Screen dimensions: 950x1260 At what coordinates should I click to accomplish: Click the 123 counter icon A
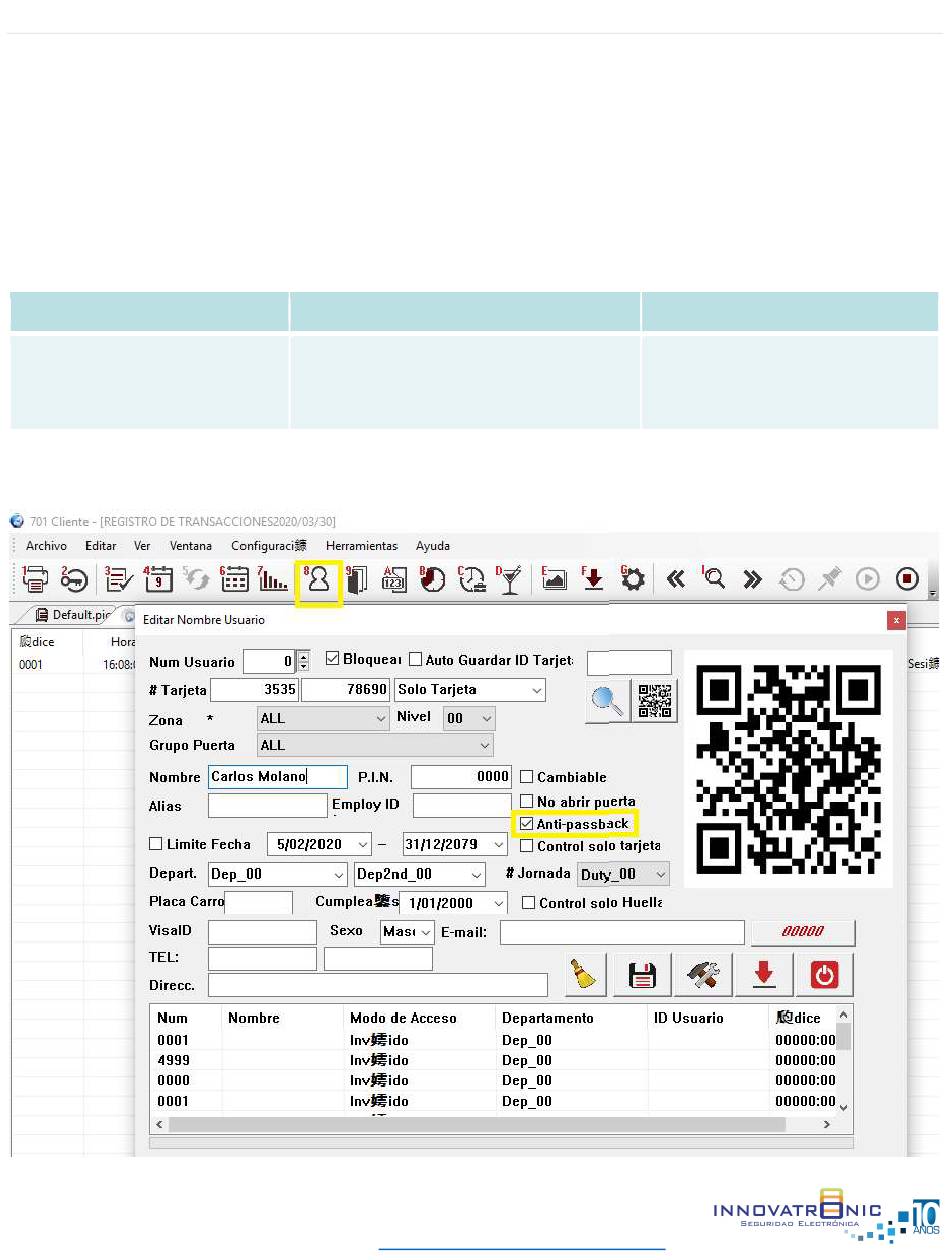point(394,580)
